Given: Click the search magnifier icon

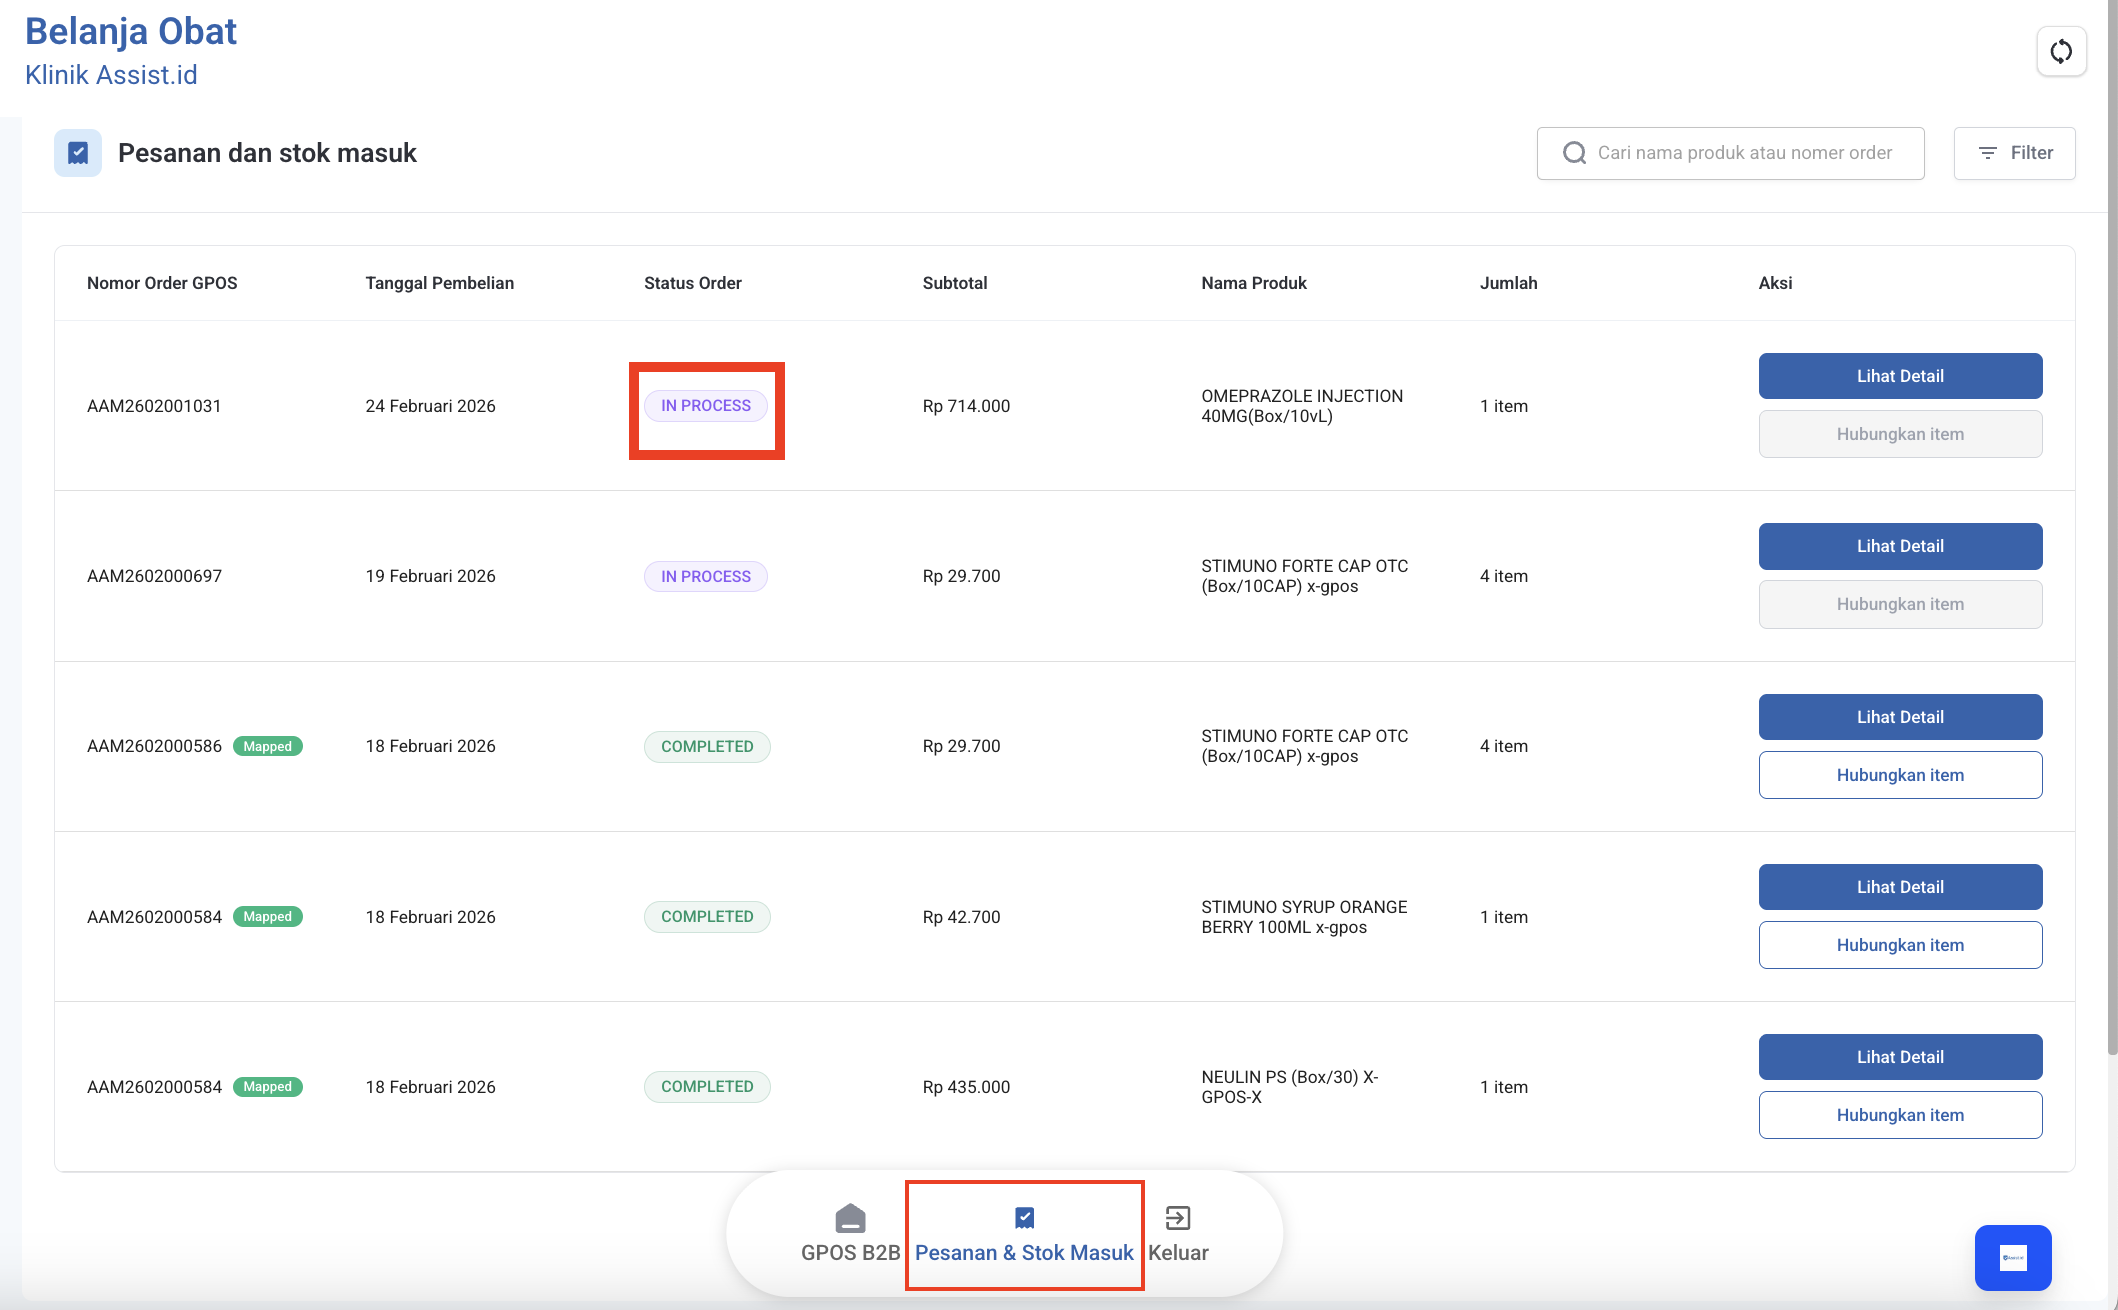Looking at the screenshot, I should (x=1574, y=153).
